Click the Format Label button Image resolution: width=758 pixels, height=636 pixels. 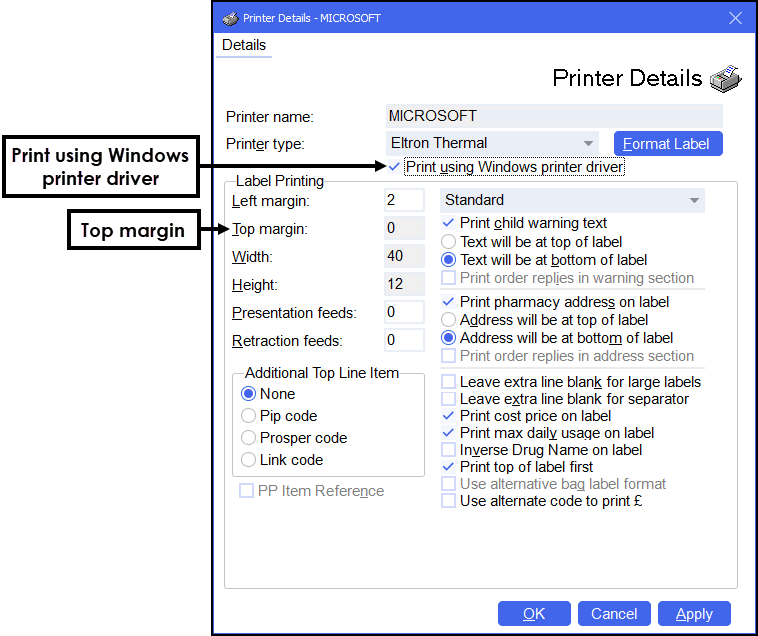[x=667, y=143]
